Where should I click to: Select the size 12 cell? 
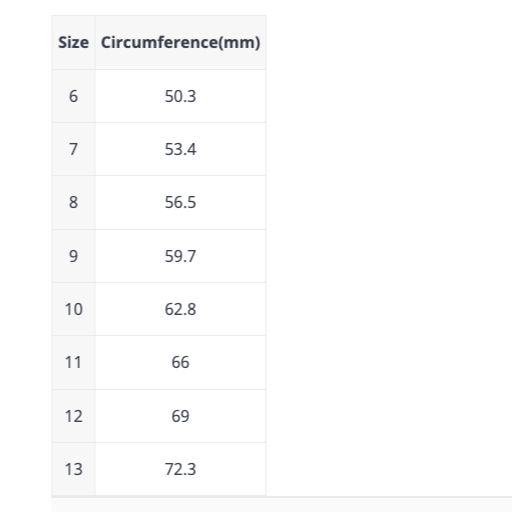73,416
